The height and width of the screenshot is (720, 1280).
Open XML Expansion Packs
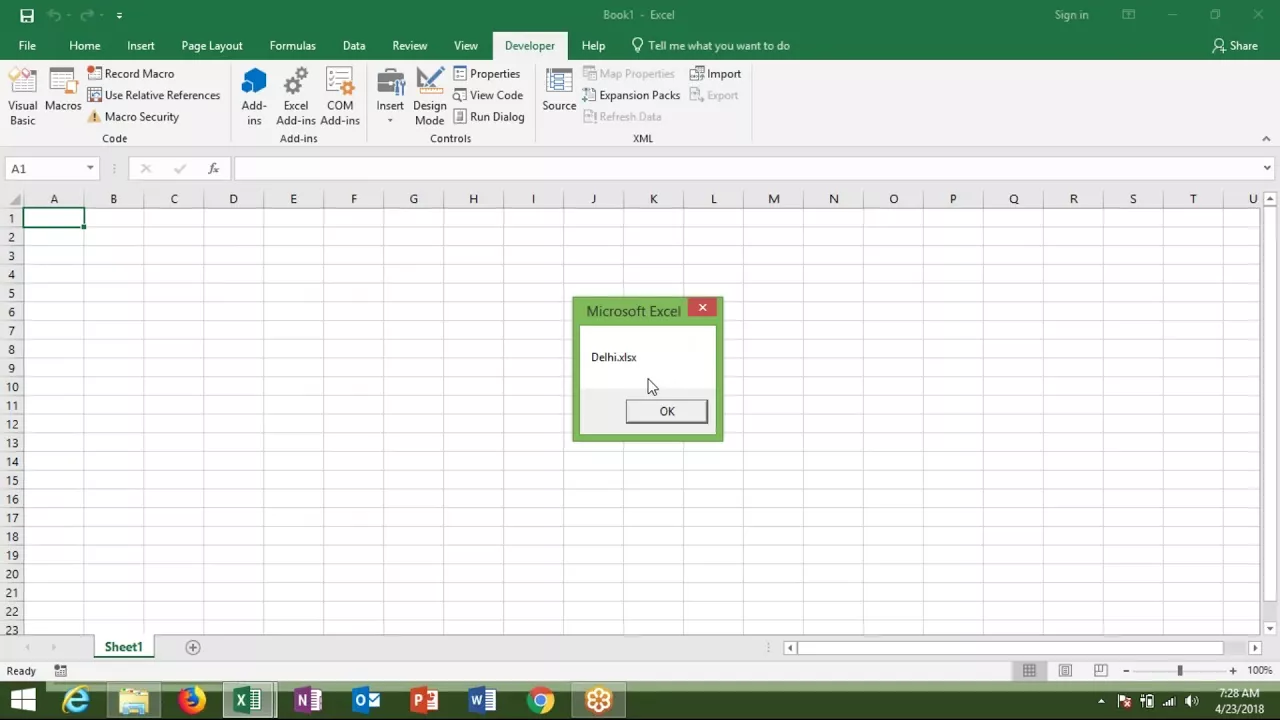click(x=631, y=95)
